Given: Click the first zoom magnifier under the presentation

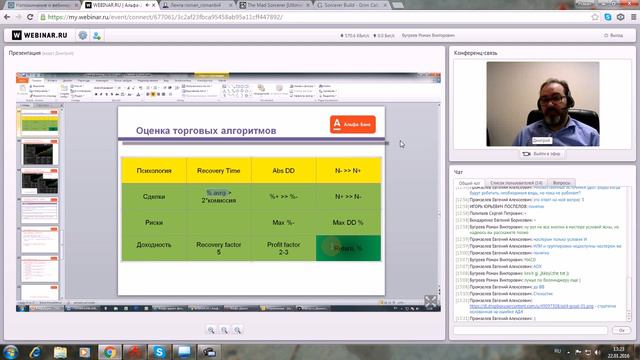Looking at the screenshot, I should coord(211,330).
